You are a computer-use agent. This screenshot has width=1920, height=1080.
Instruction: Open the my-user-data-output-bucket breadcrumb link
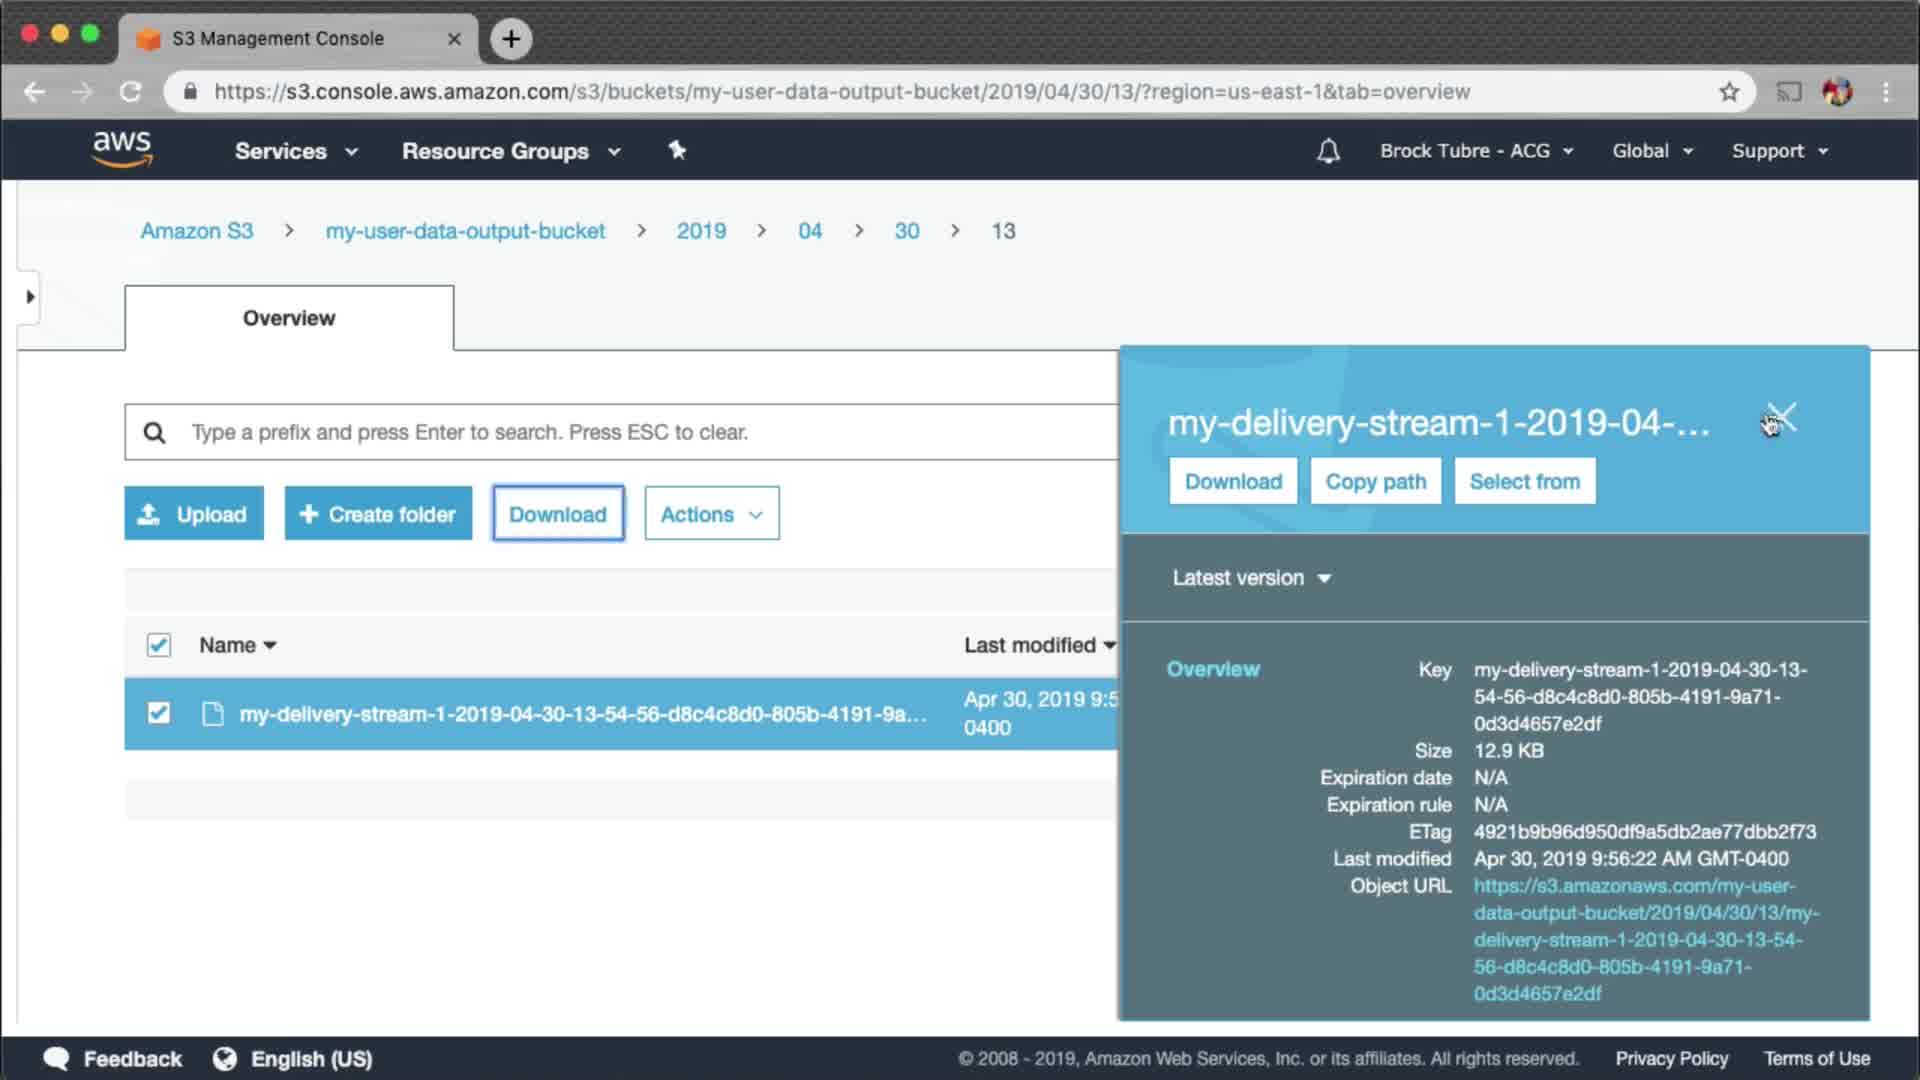tap(465, 231)
